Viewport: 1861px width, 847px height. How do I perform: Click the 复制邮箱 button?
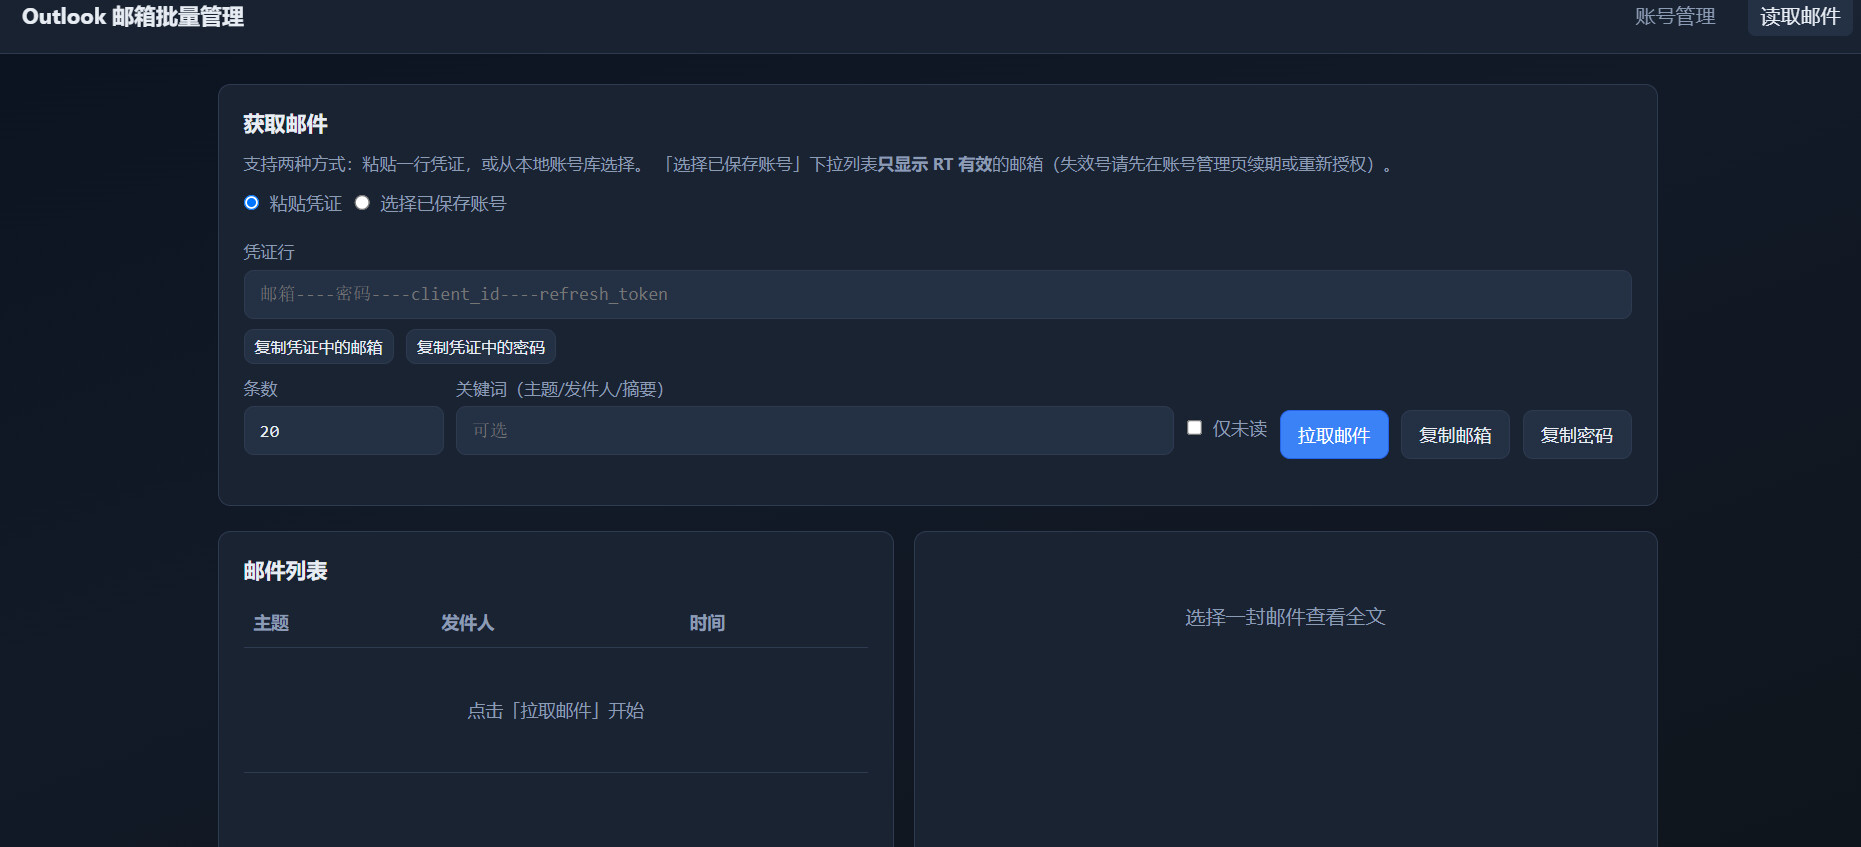pos(1455,435)
